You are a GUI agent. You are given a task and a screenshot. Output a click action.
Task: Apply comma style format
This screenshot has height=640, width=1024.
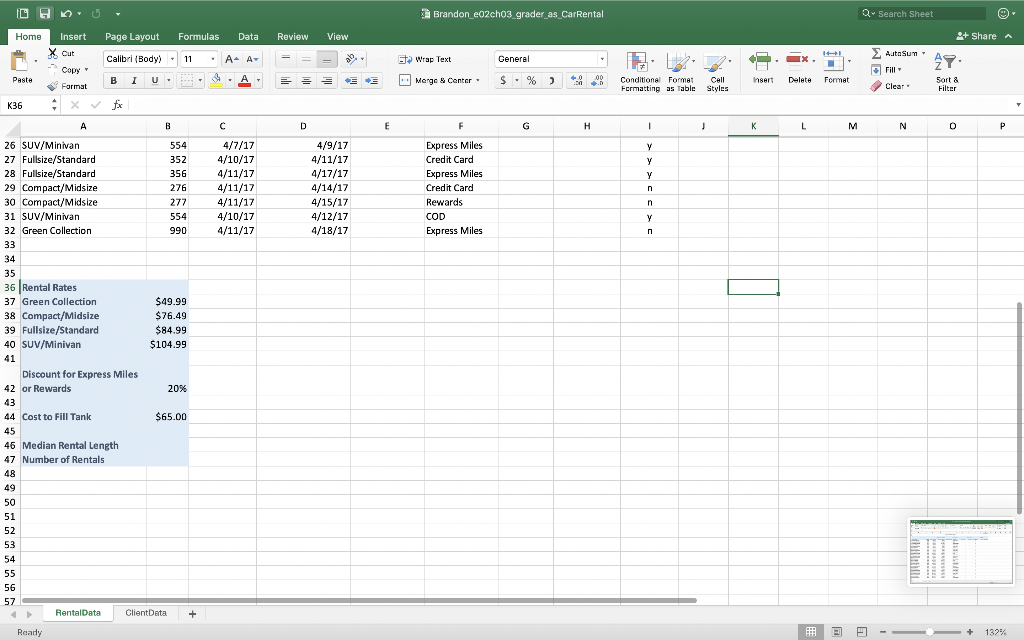click(x=552, y=80)
